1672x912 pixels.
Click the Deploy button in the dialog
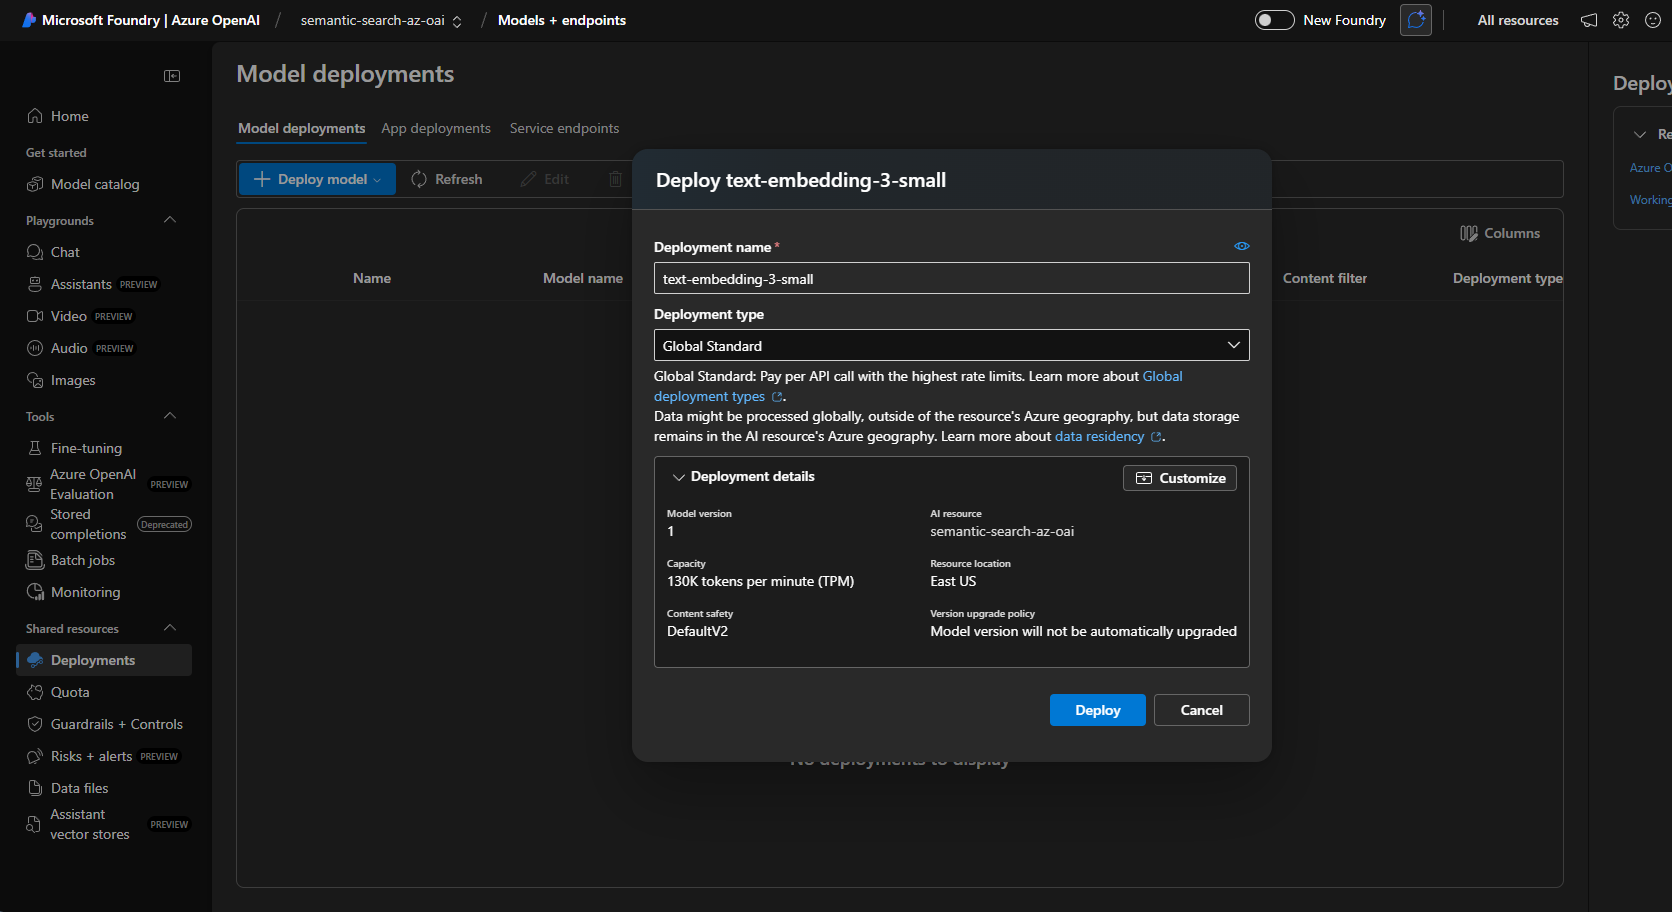(1098, 710)
